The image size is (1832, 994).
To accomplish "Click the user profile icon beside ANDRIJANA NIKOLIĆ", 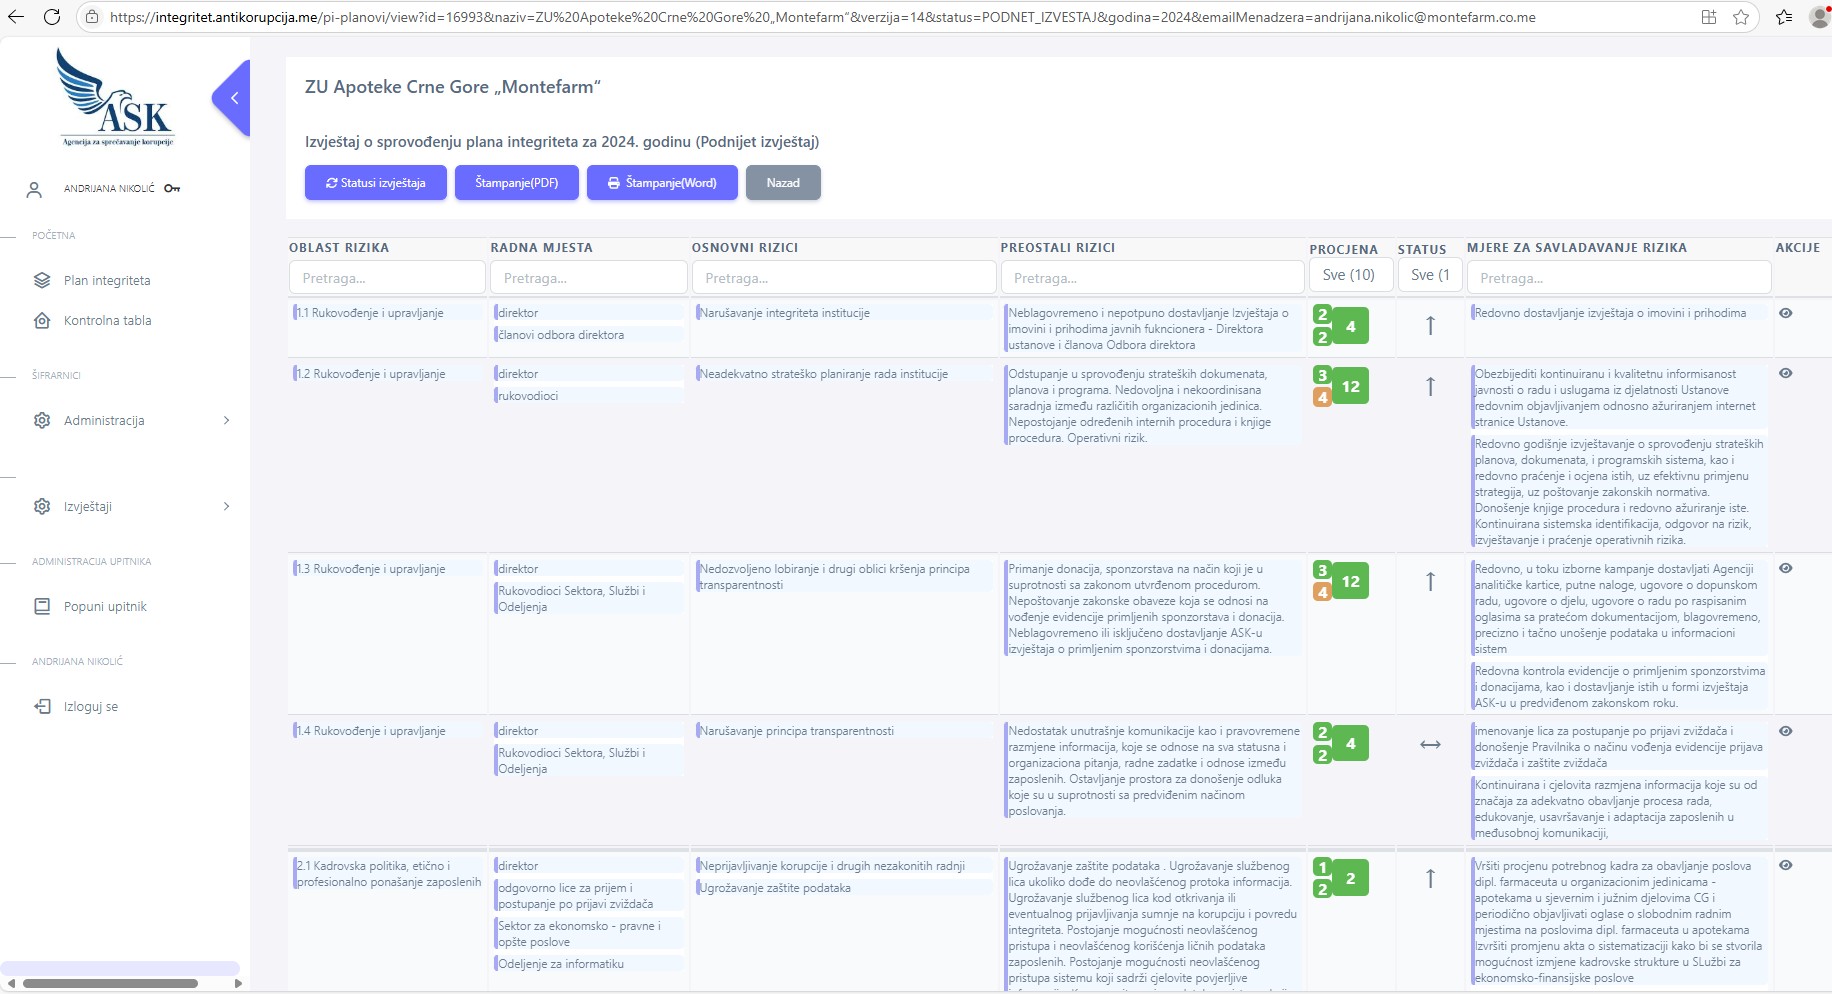I will 34,189.
